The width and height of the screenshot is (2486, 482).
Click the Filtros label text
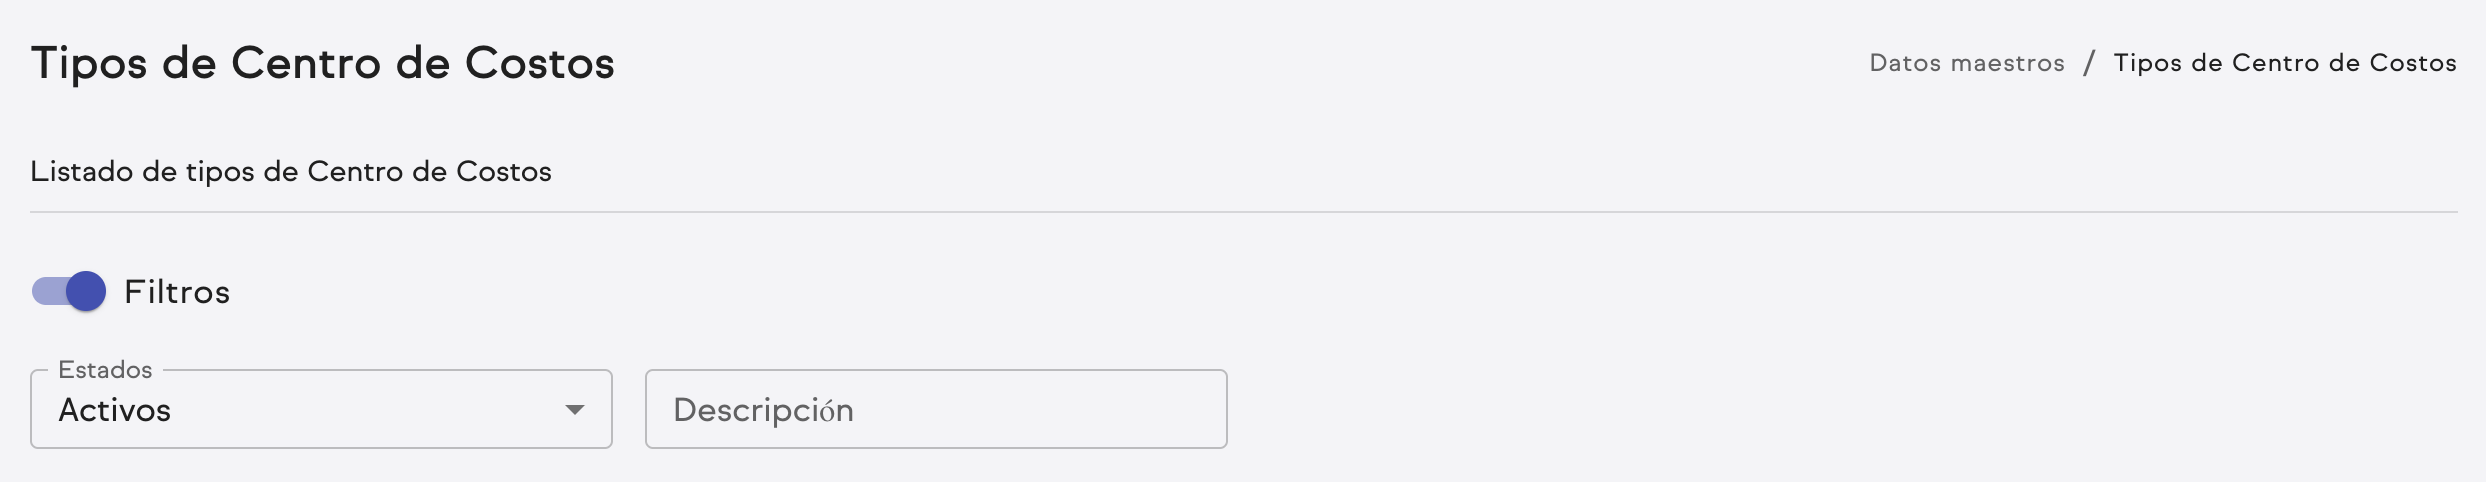[x=177, y=292]
